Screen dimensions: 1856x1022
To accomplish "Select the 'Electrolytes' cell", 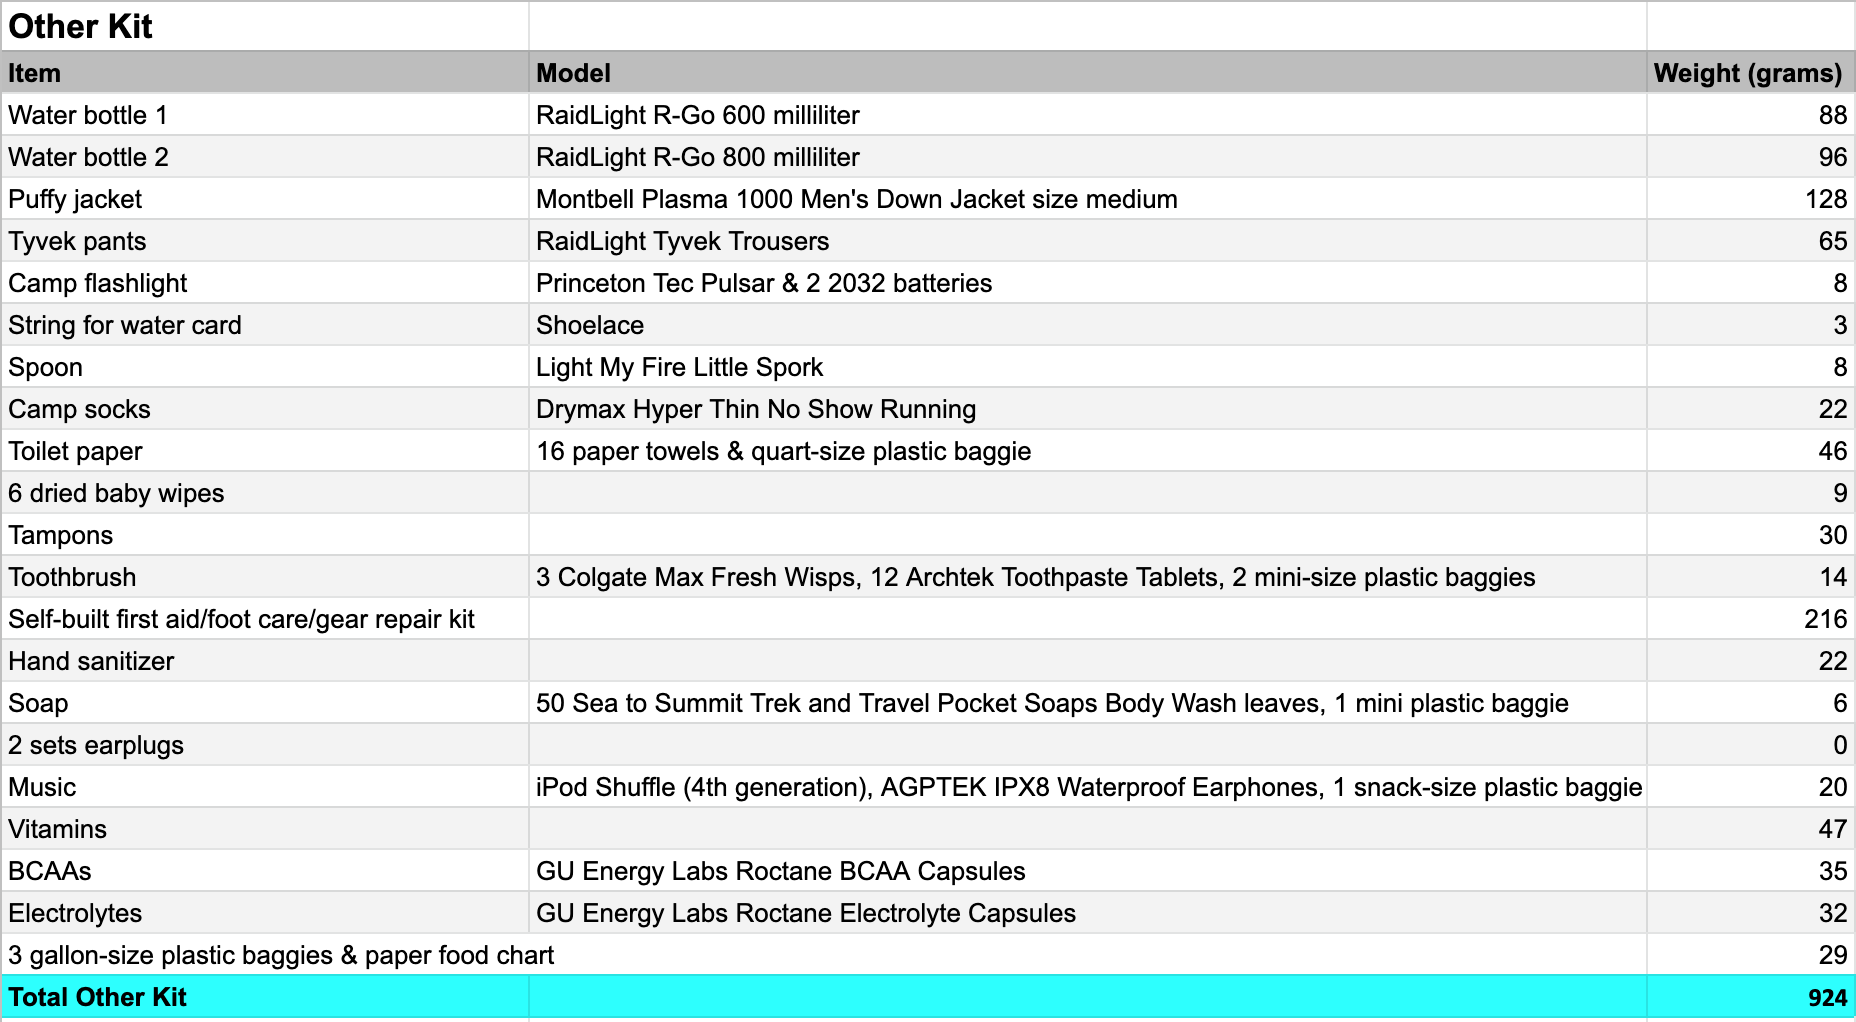I will coord(265,913).
